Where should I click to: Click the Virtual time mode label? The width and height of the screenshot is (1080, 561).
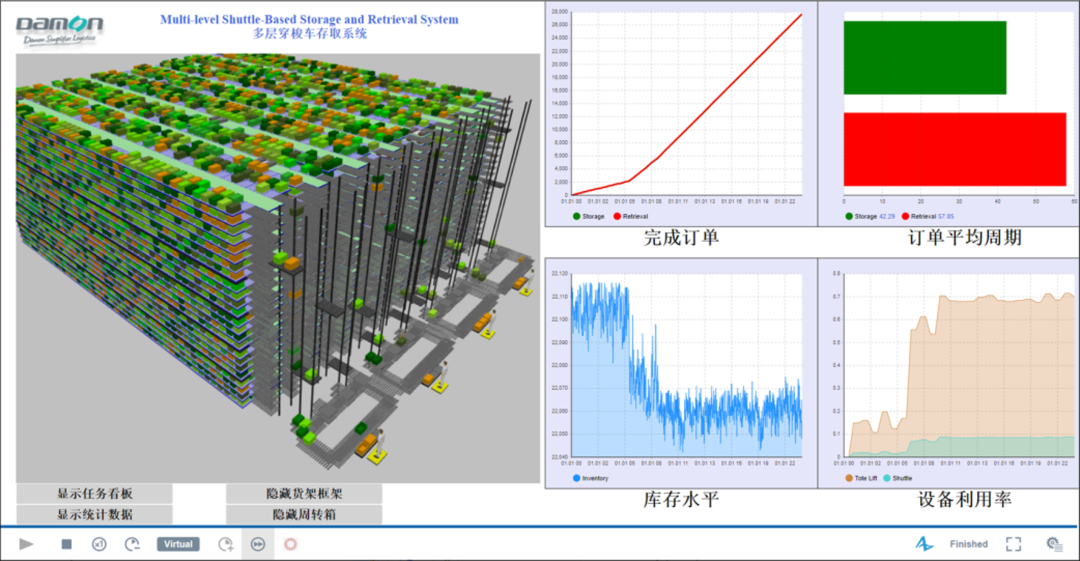coord(178,544)
